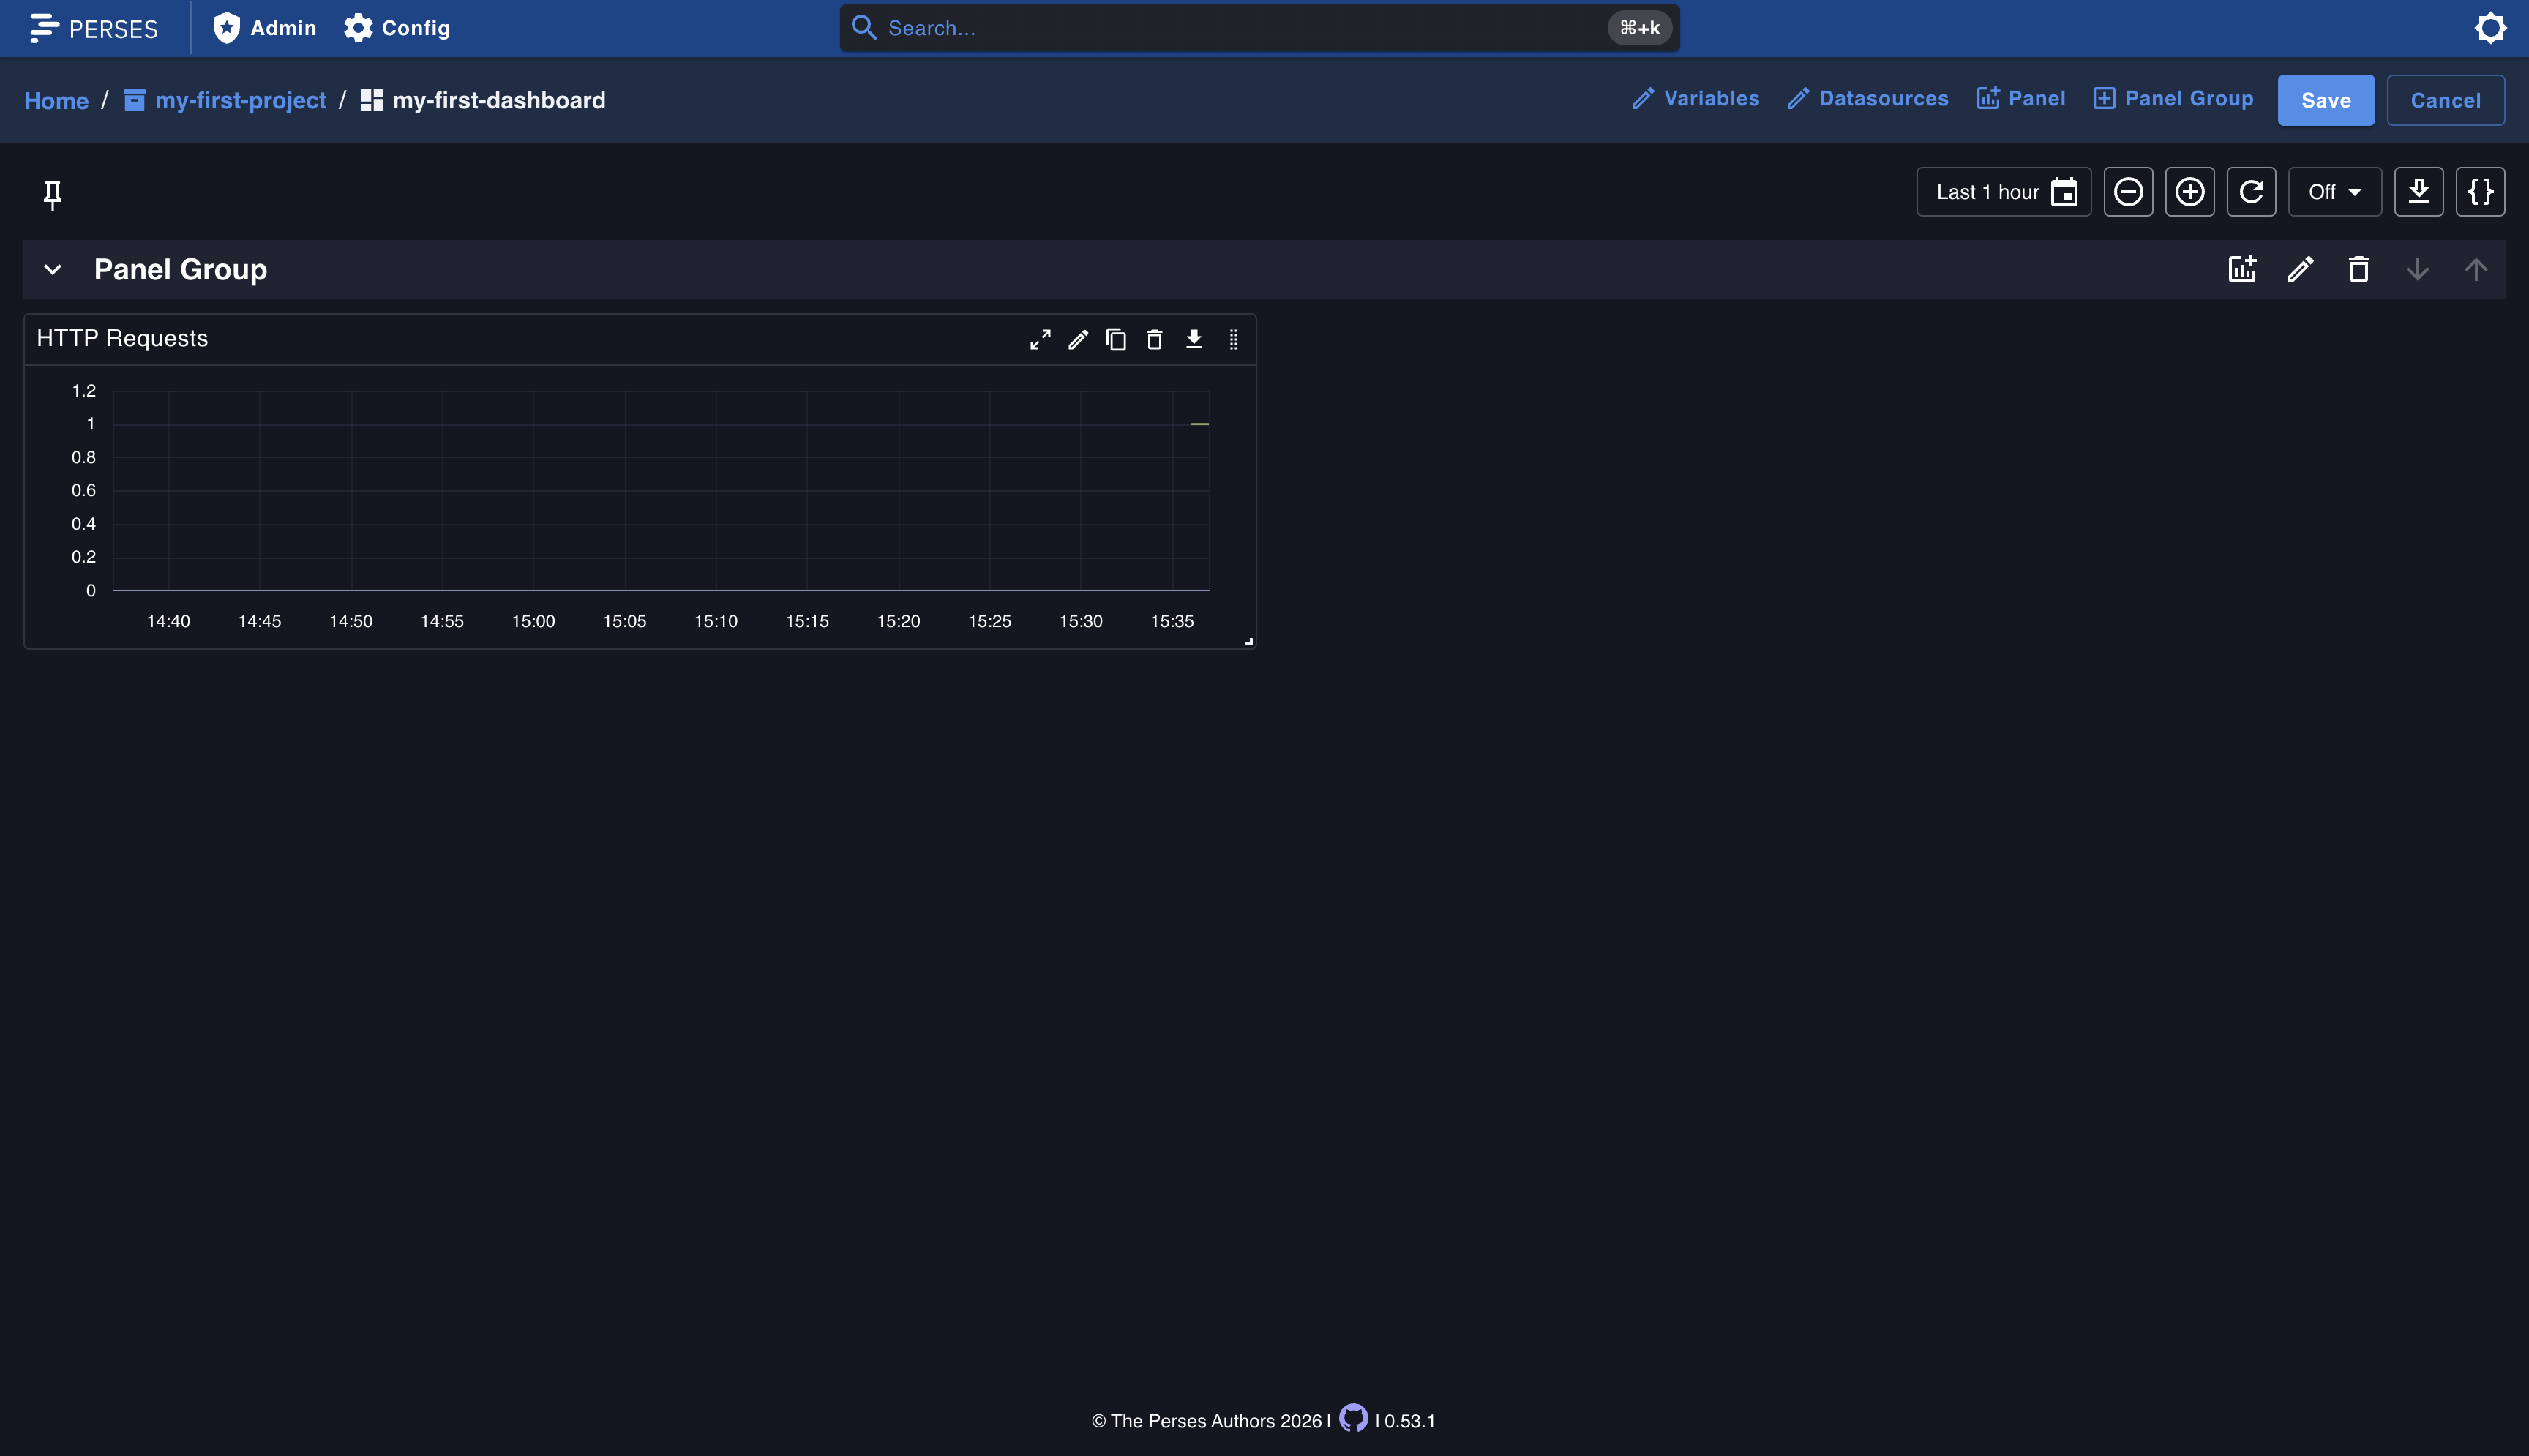Move Panel Group down
Viewport: 2529px width, 1456px height.
(x=2417, y=270)
